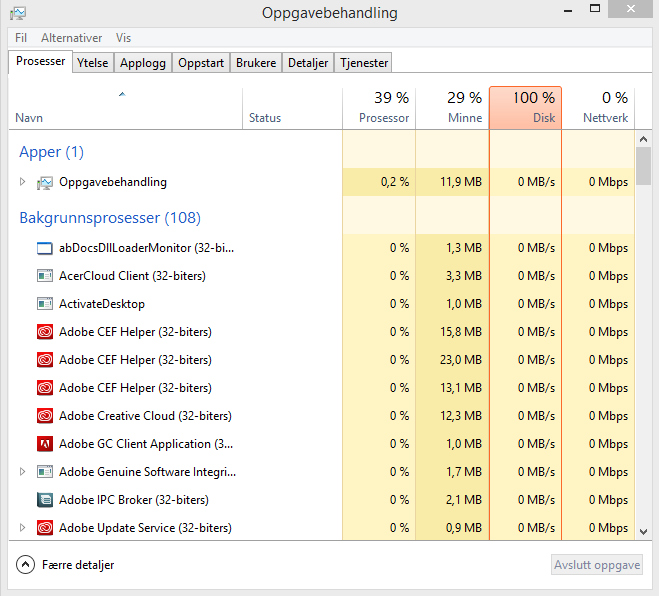This screenshot has width=659, height=596.
Task: Select Adobe IPC Broker (32-biters) row
Action: tap(322, 500)
